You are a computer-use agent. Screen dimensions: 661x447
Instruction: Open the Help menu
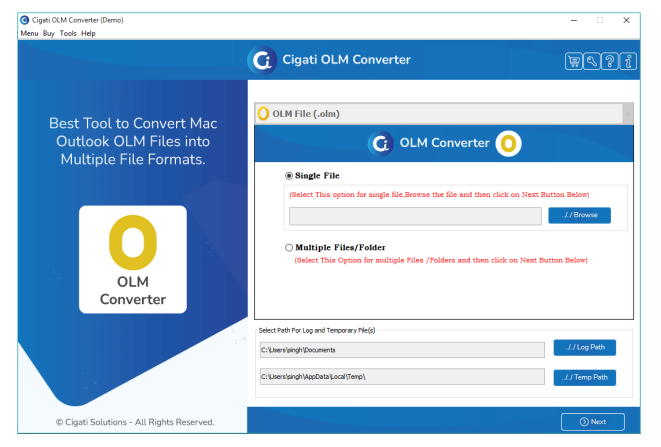88,33
